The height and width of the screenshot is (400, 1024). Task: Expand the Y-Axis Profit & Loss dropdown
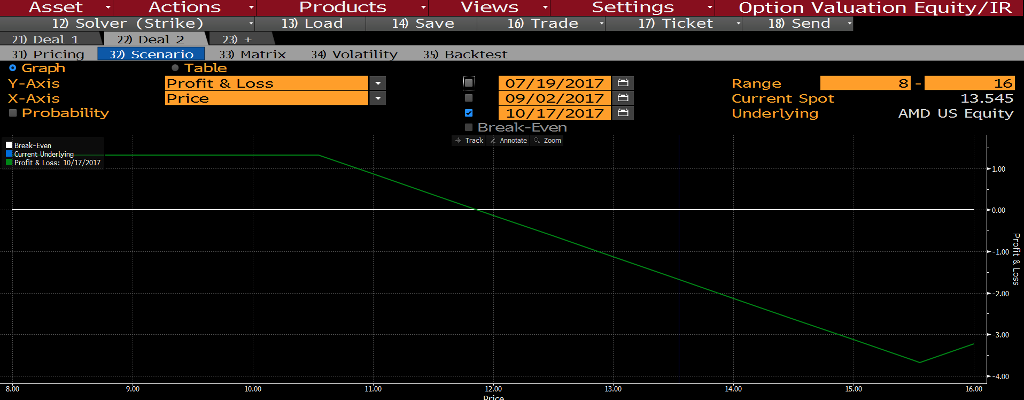pos(377,84)
